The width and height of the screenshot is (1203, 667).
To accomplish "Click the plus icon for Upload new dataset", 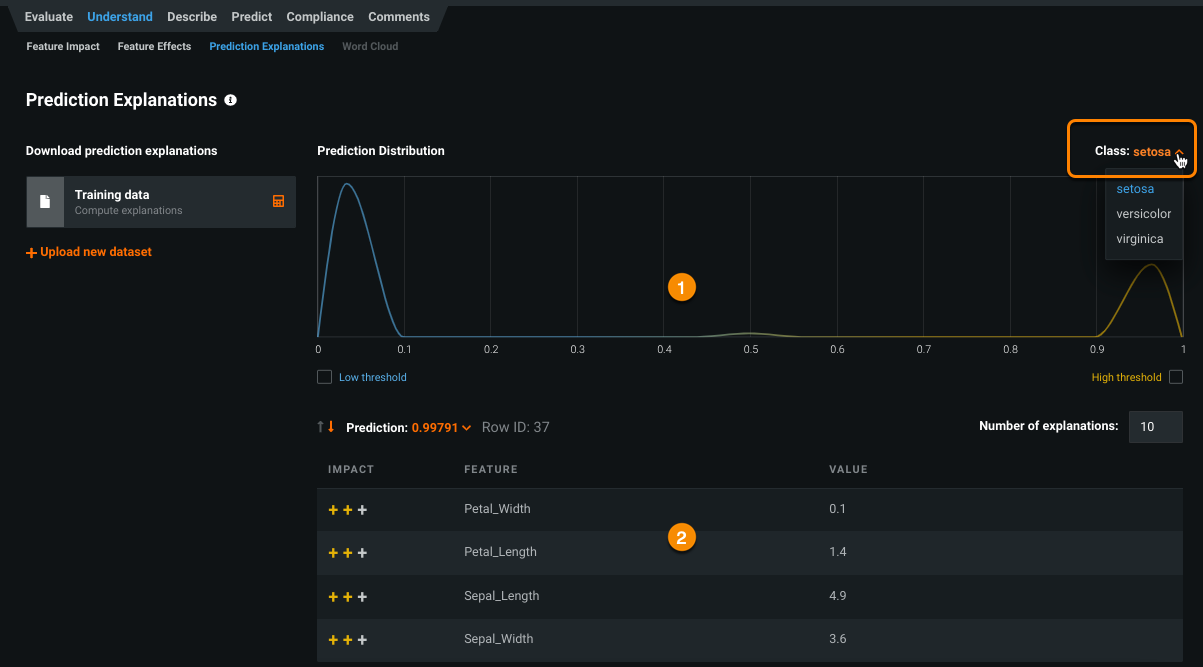I will click(x=31, y=252).
